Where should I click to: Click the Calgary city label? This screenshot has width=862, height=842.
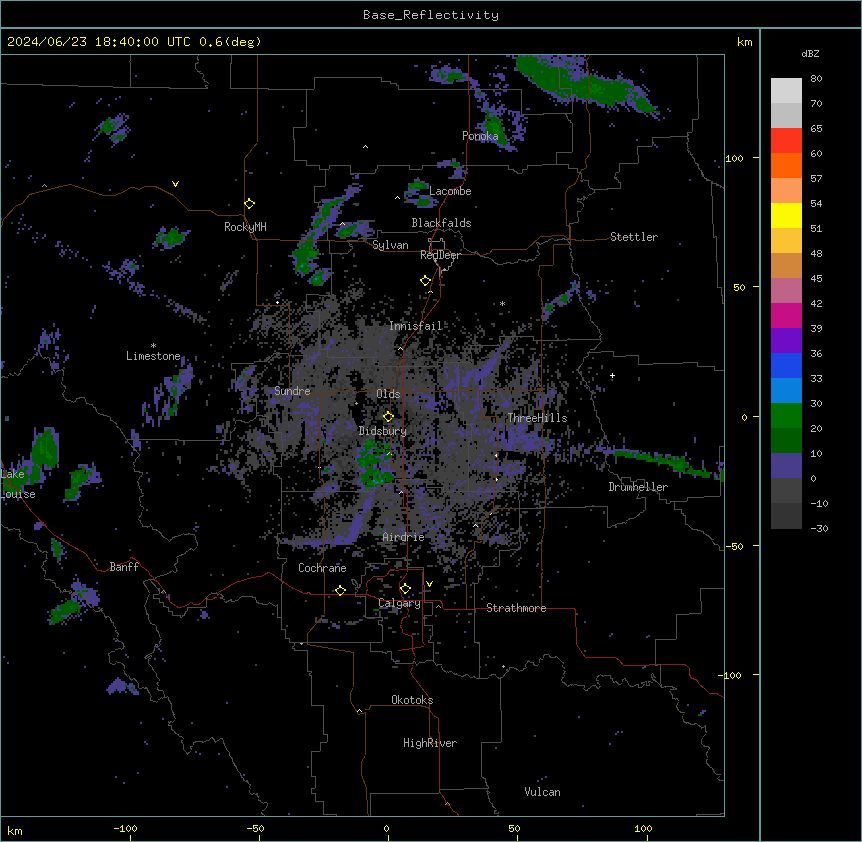coord(399,603)
